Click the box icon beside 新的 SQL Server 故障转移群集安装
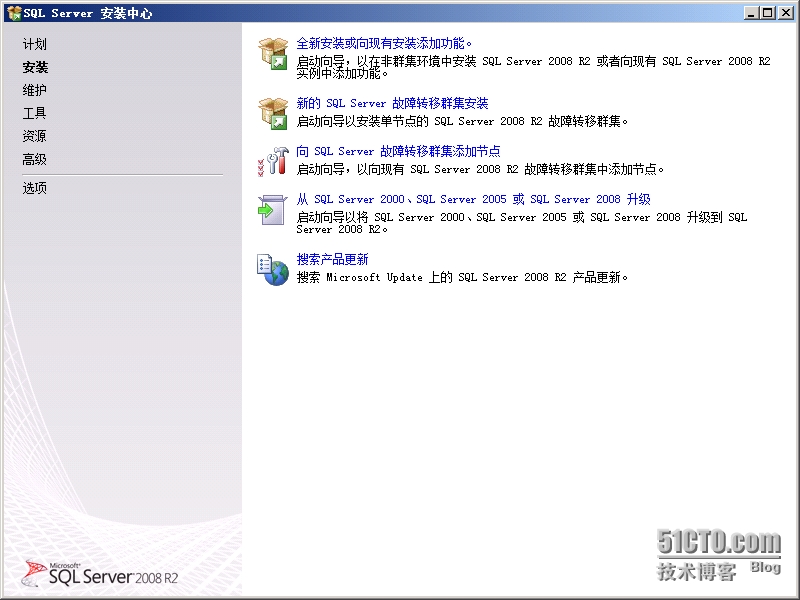The height and width of the screenshot is (600, 800). (273, 113)
